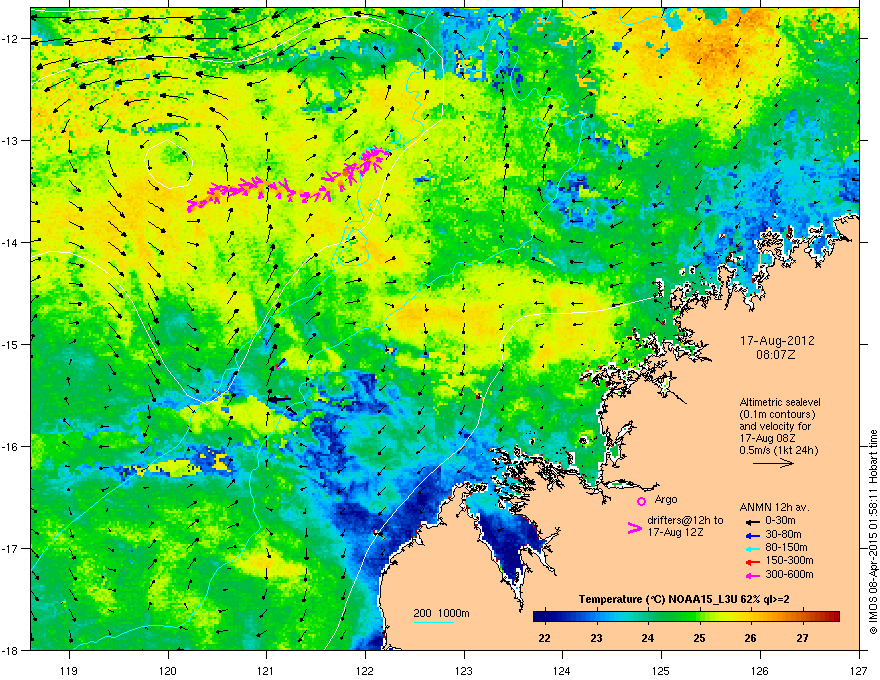Click the 300-600m depth label
880x680 pixels.
pos(789,574)
